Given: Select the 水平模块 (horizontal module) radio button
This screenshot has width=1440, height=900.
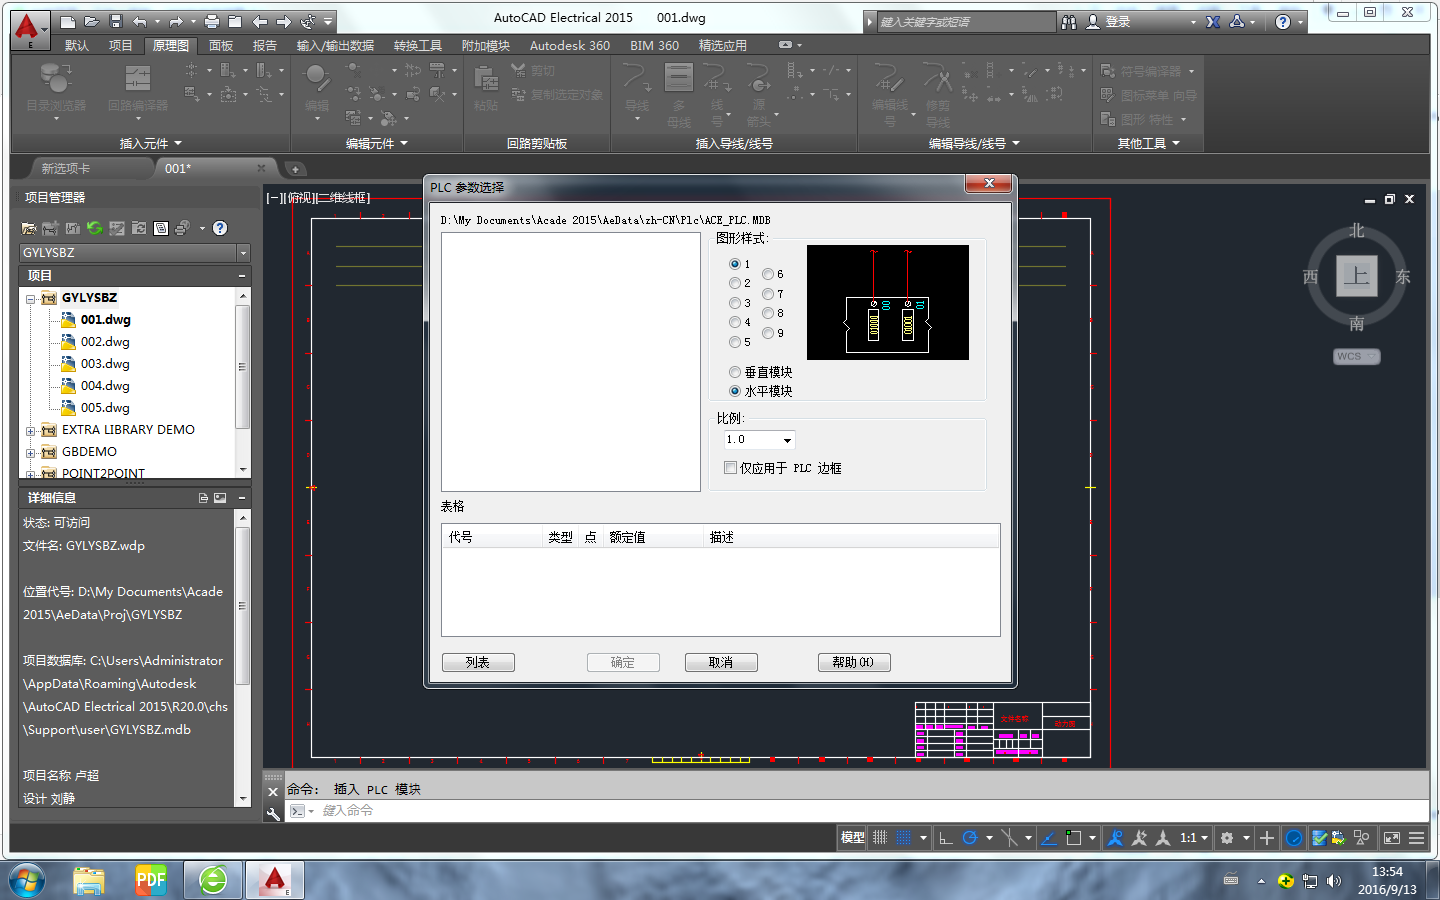Looking at the screenshot, I should tap(735, 391).
